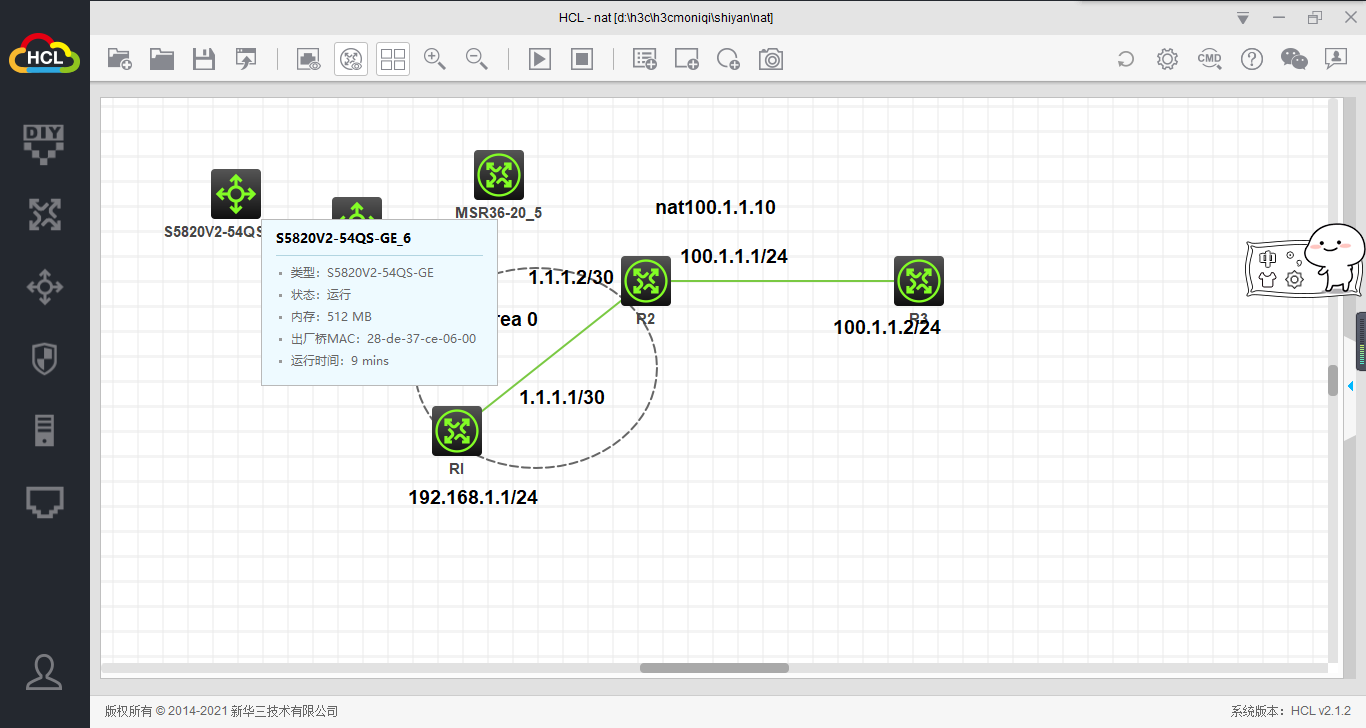Select the R2 router on the canvas
Image resolution: width=1366 pixels, height=728 pixels.
(x=646, y=281)
